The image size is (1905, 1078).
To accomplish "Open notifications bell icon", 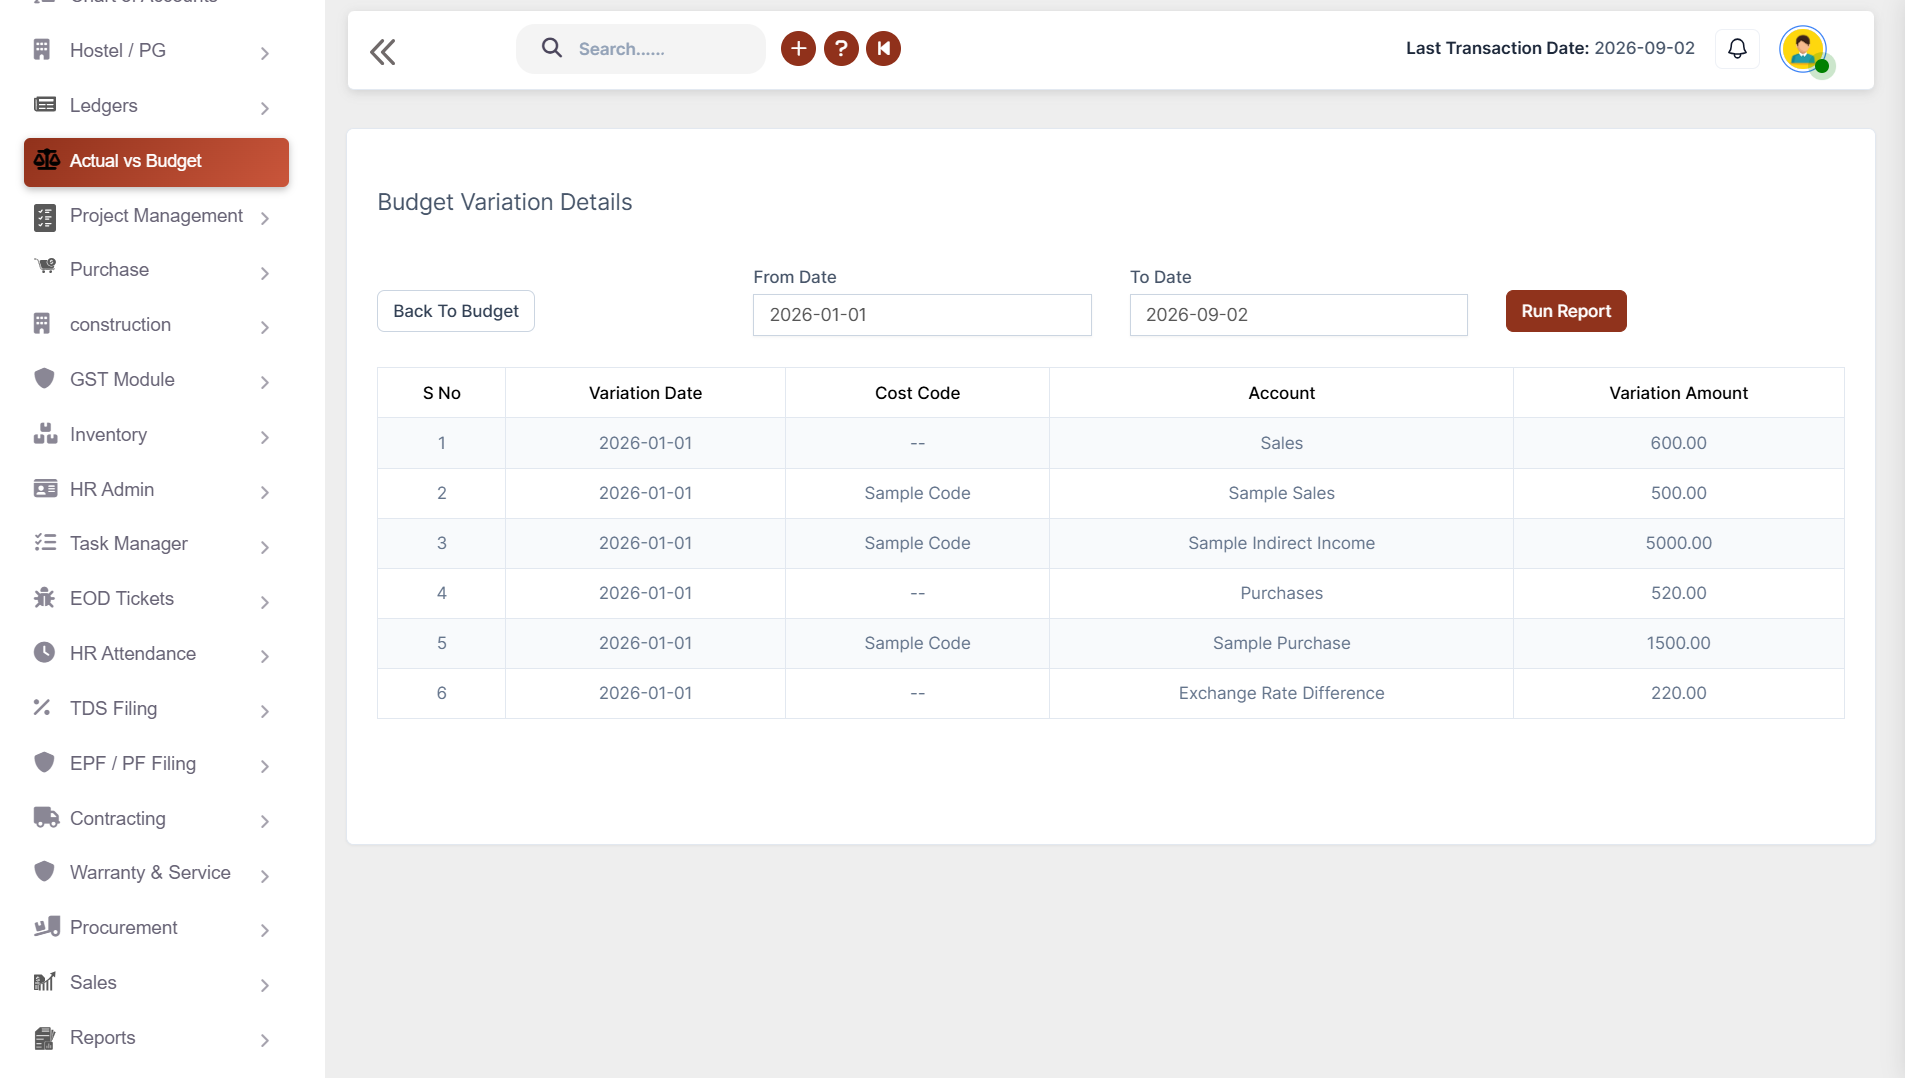I will click(1738, 48).
